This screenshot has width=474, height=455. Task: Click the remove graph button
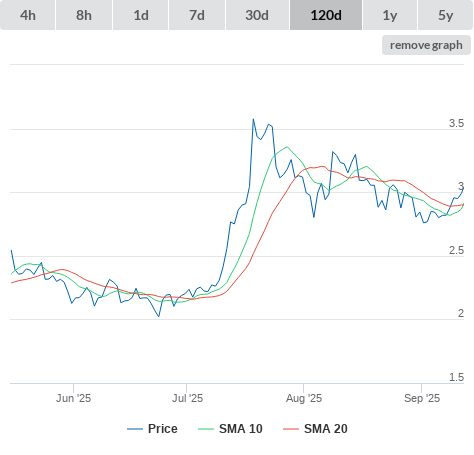[x=426, y=45]
